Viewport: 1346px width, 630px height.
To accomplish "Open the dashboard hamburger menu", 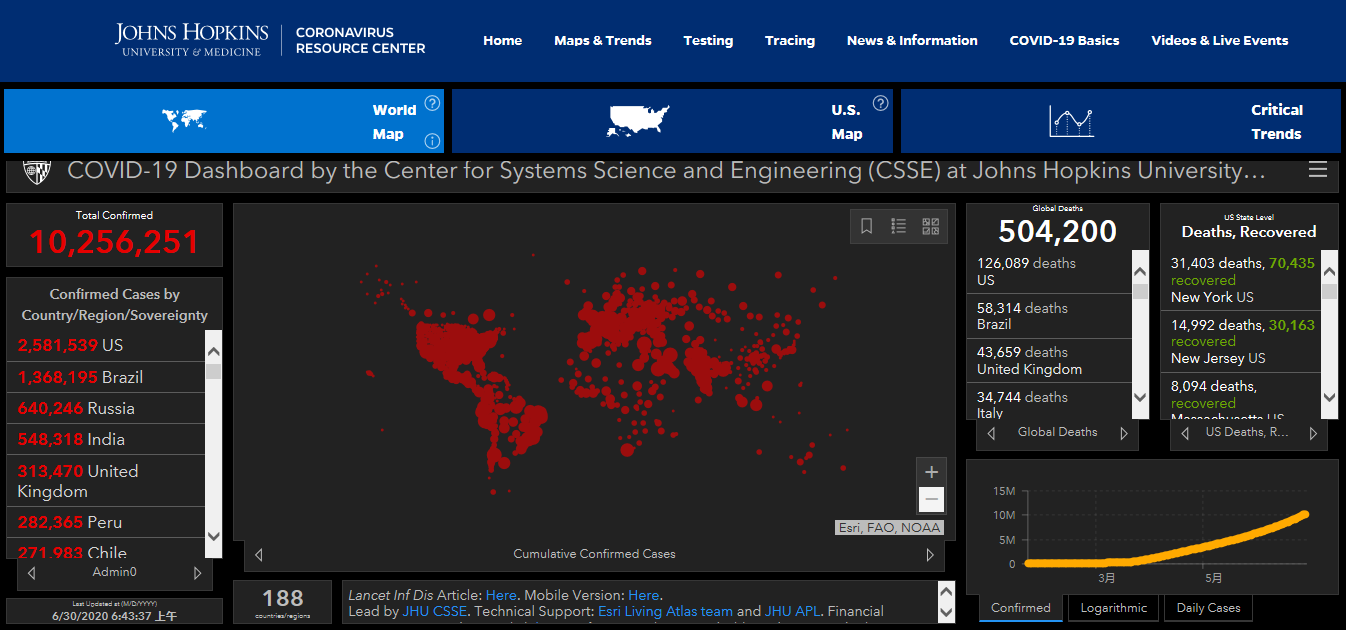I will (x=1318, y=170).
